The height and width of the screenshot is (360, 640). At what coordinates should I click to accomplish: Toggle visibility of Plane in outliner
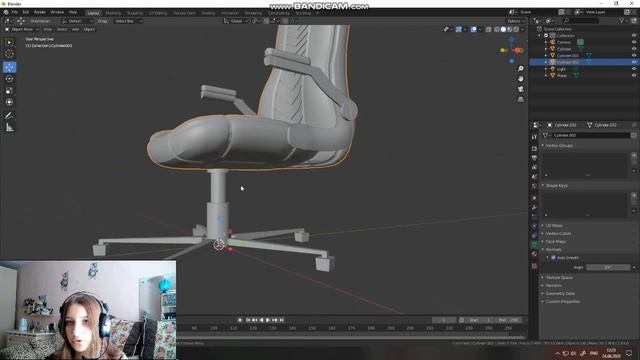634,76
